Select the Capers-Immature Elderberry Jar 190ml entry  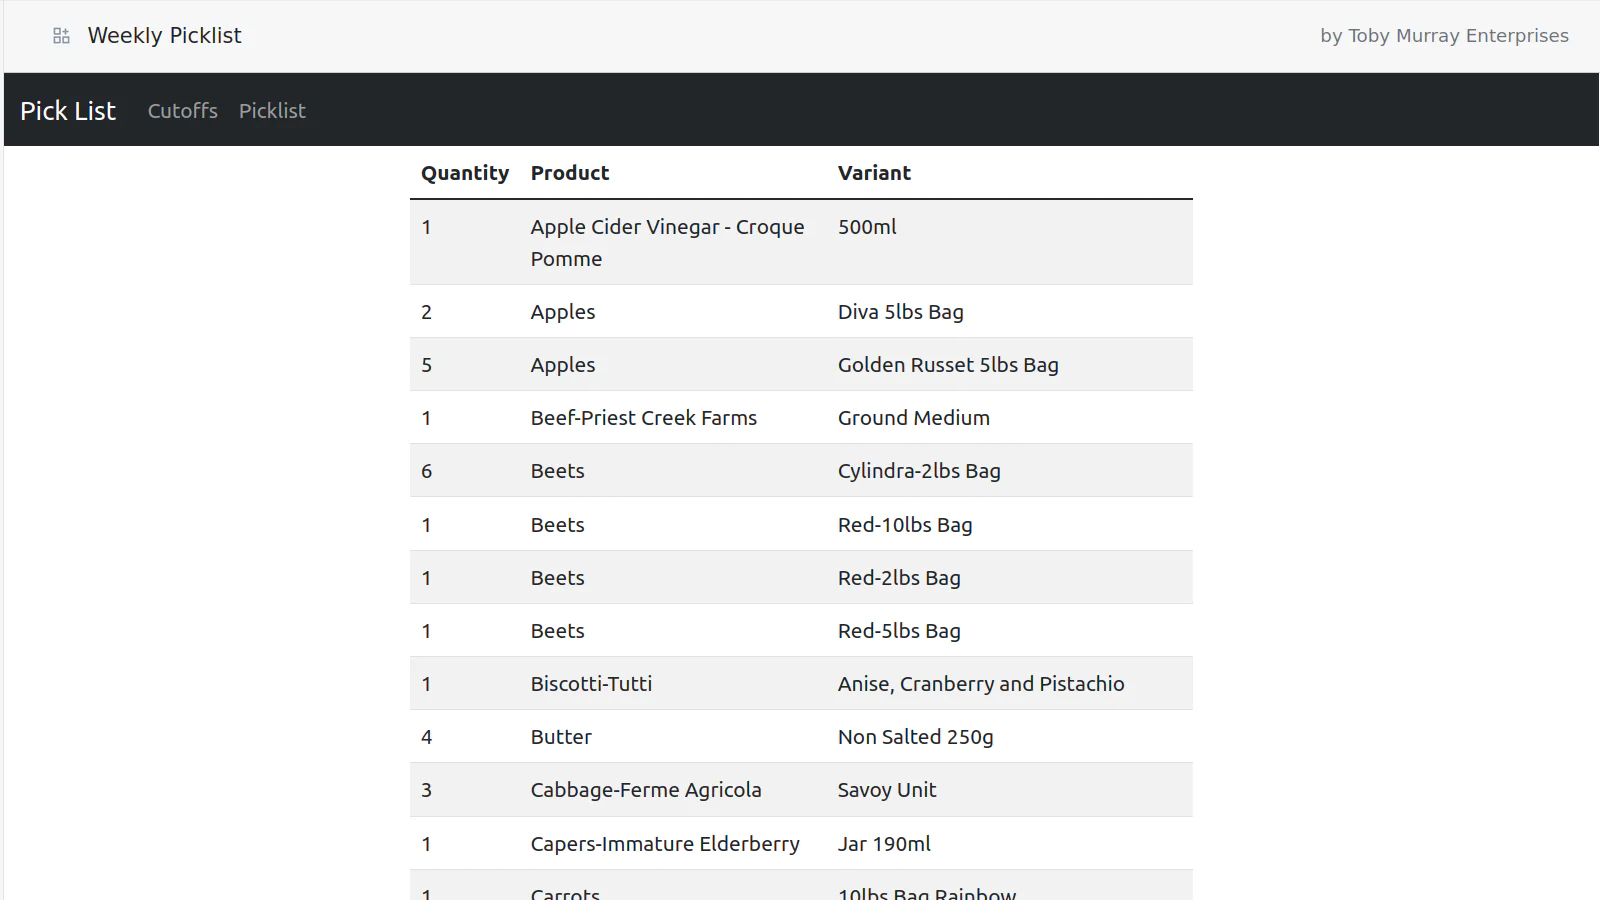click(x=800, y=843)
